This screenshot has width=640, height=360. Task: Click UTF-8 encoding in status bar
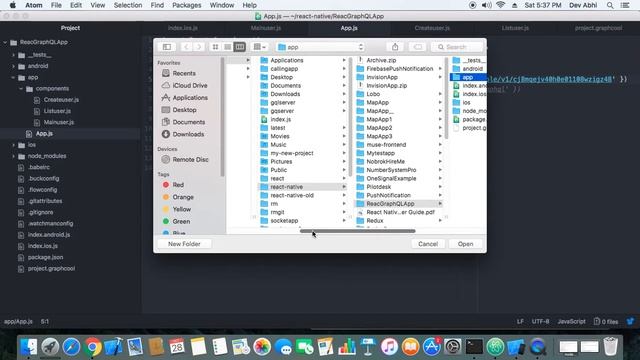[x=540, y=322]
